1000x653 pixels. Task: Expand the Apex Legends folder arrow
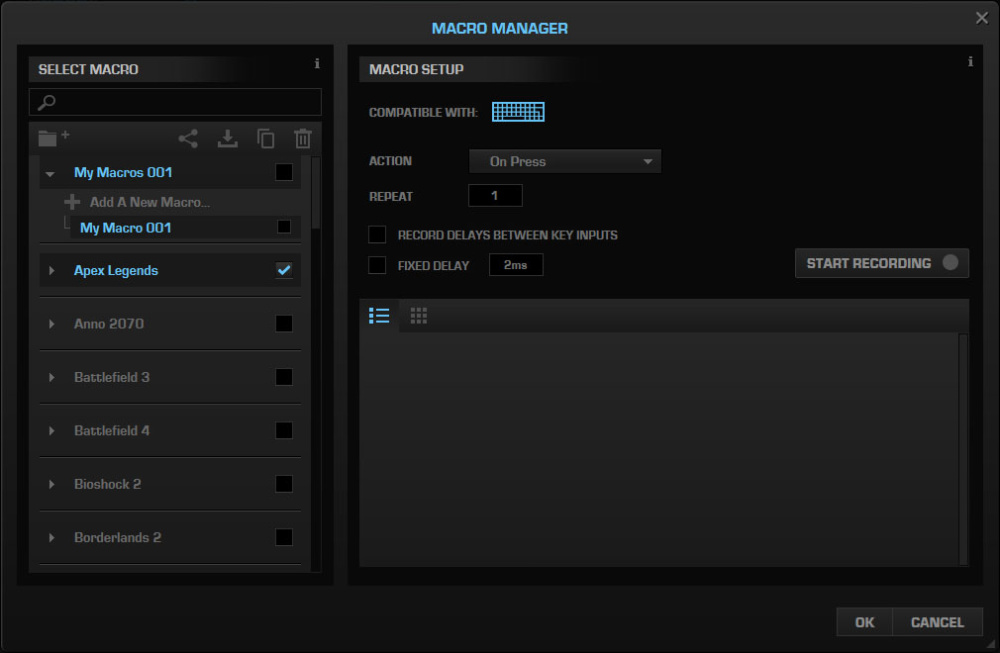click(x=52, y=270)
